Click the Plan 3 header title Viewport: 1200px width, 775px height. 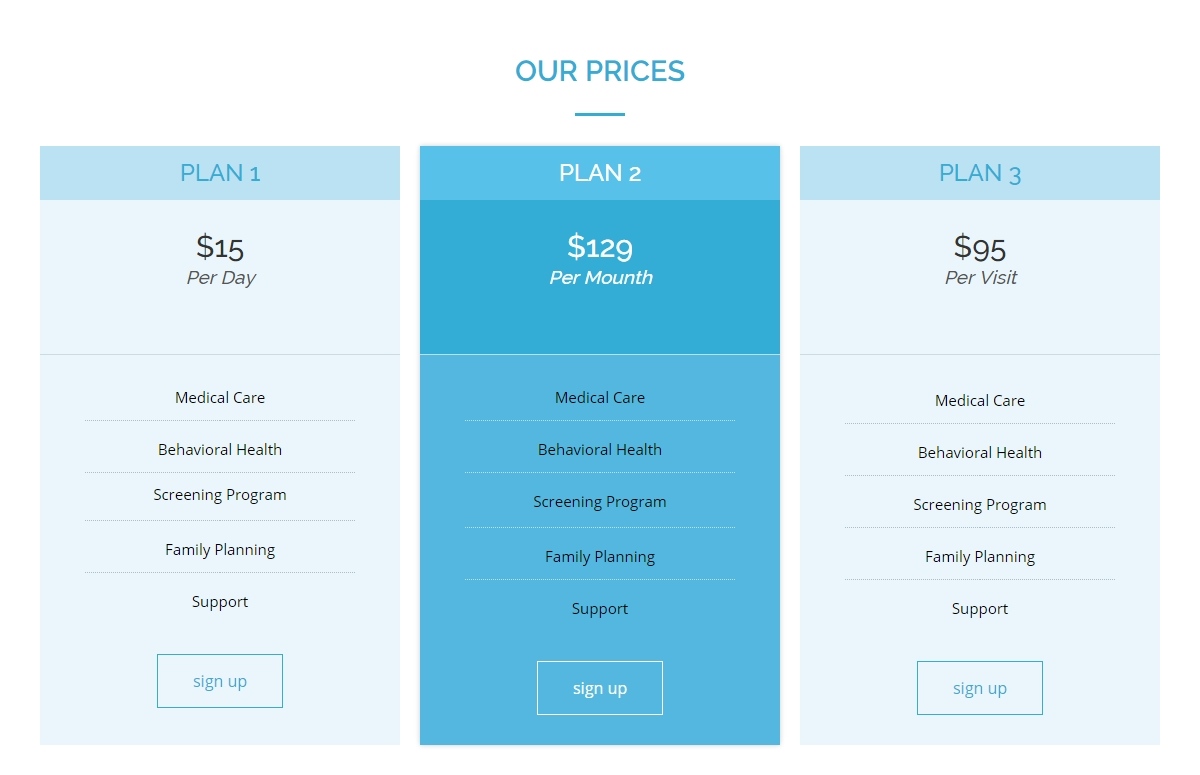tap(980, 173)
